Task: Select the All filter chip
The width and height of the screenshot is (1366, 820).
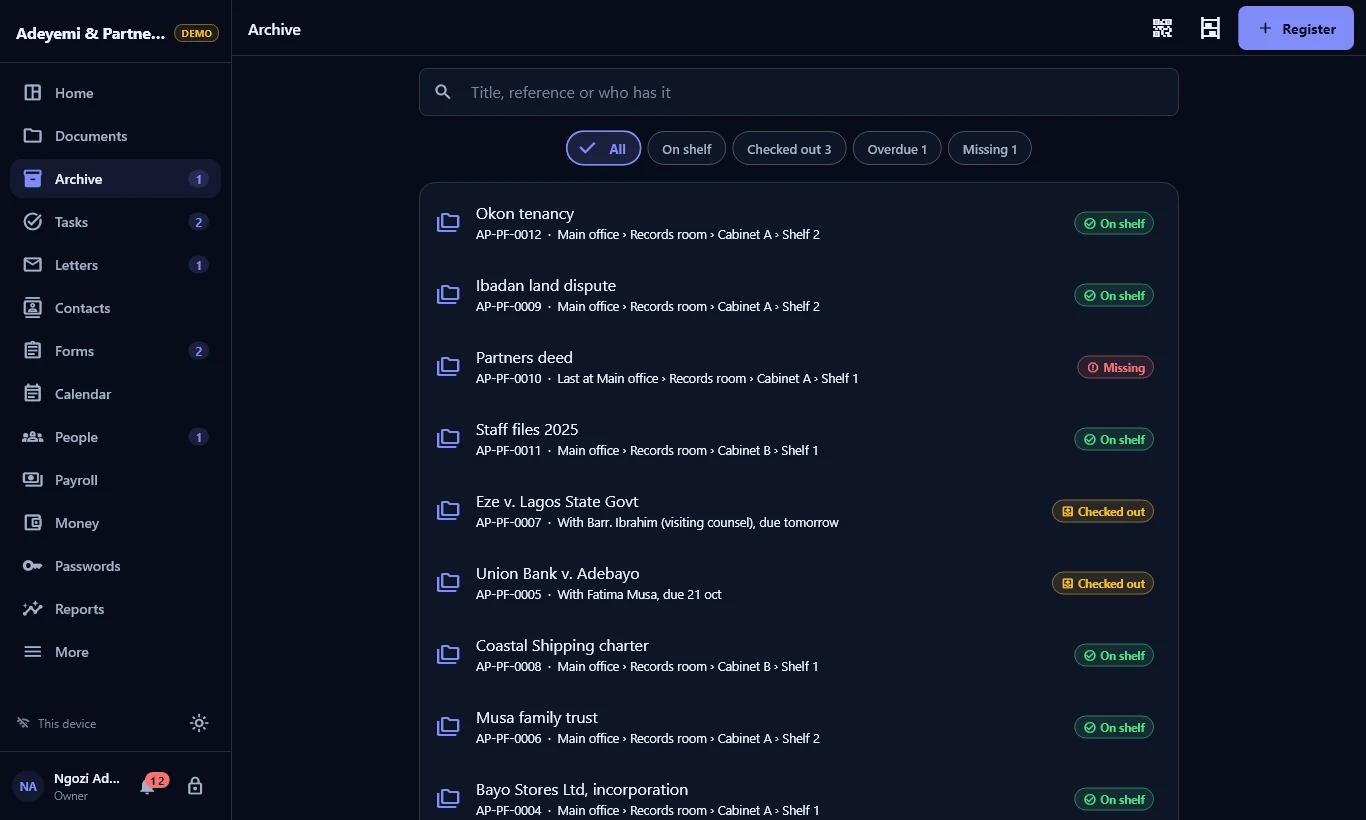Action: click(603, 149)
